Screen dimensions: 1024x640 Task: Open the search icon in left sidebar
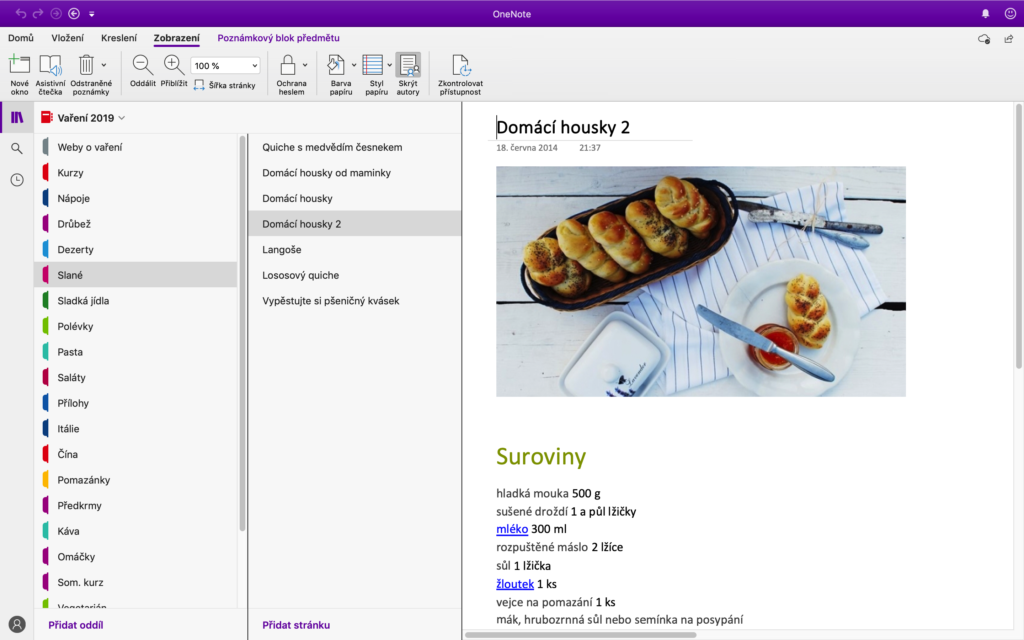pyautogui.click(x=17, y=148)
